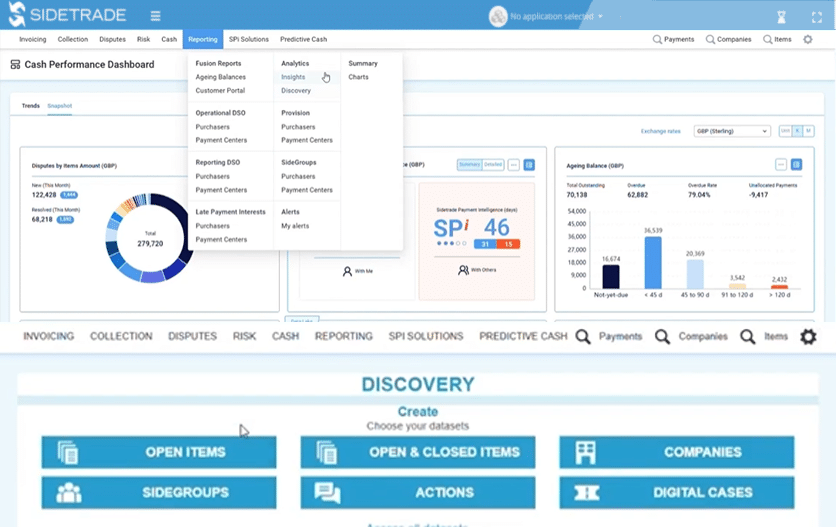
Task: Open Disputes in upper navigation
Action: pyautogui.click(x=112, y=39)
